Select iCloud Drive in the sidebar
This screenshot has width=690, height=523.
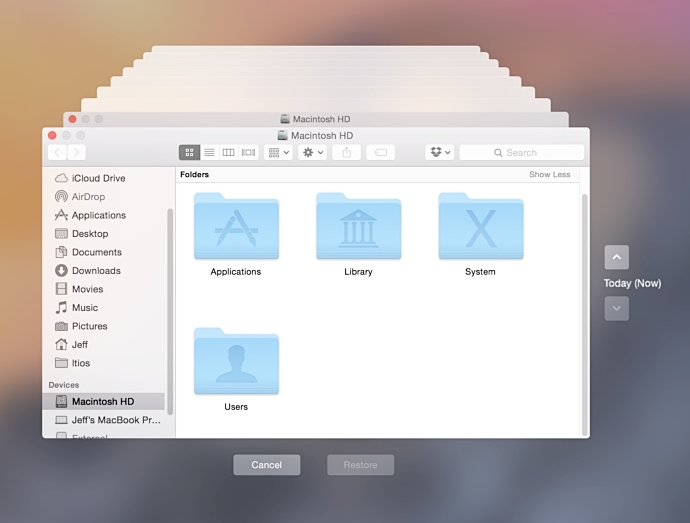tap(98, 178)
